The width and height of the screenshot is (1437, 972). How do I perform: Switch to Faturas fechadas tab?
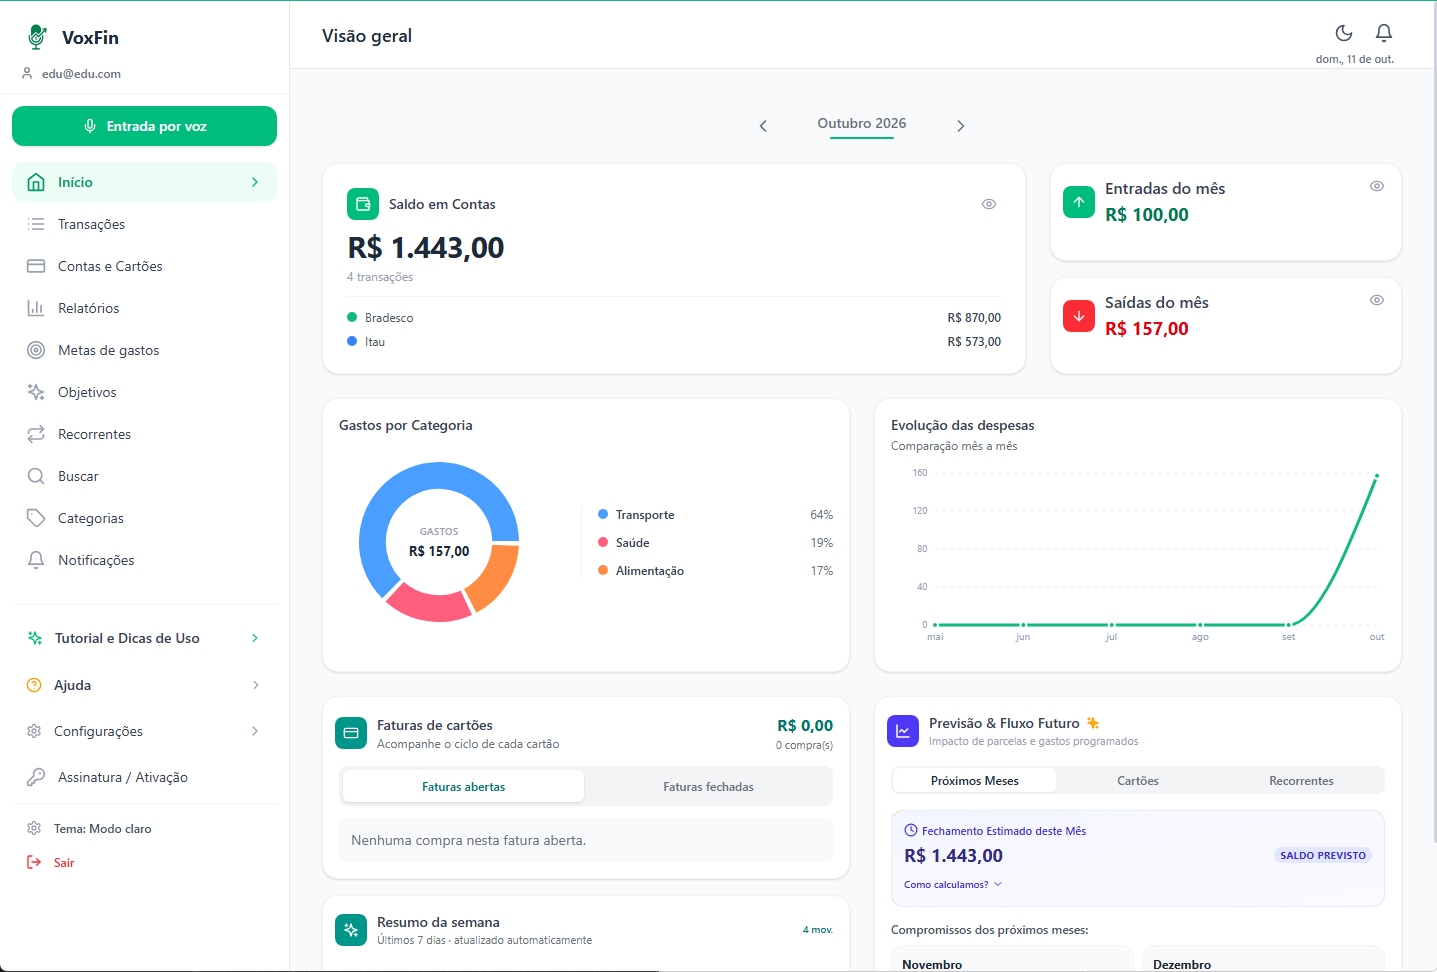tap(708, 787)
